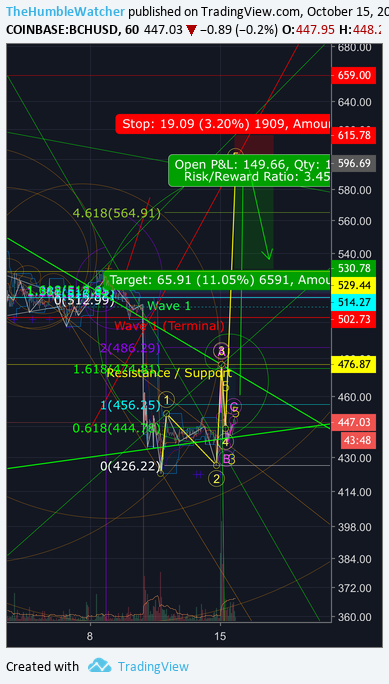
Task: Click the Wave 1 (Terminal) red text
Action: pos(169,325)
